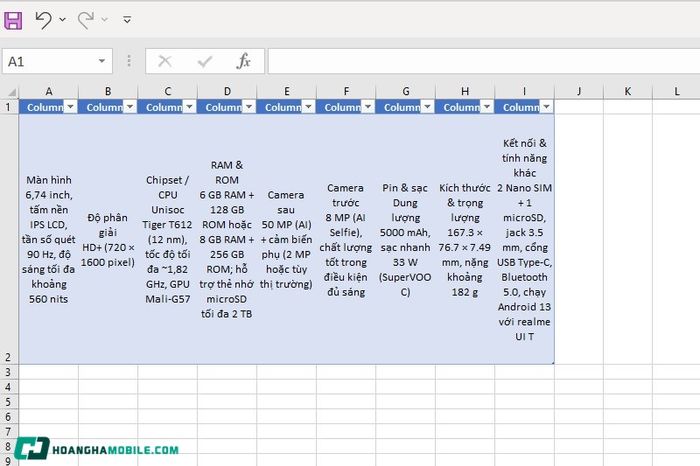Viewport: 700px width, 466px height.
Task: Open Customize Quick Access Toolbar menu
Action: 127,20
